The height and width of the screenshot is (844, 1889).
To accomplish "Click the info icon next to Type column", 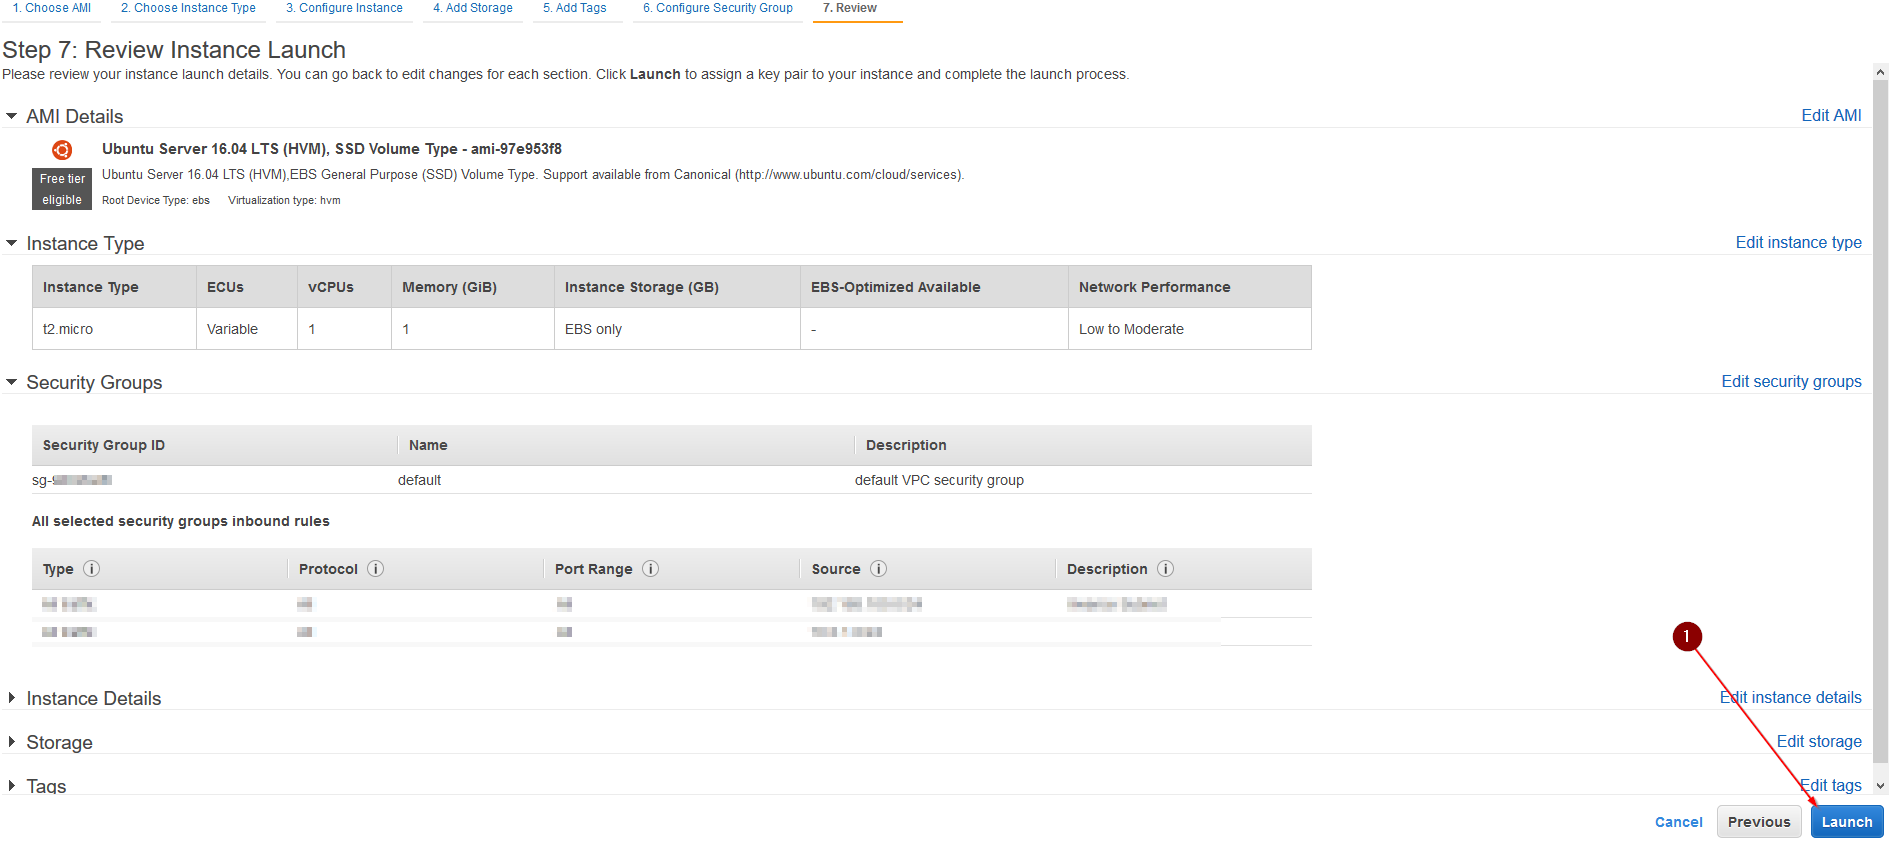I will tap(91, 569).
